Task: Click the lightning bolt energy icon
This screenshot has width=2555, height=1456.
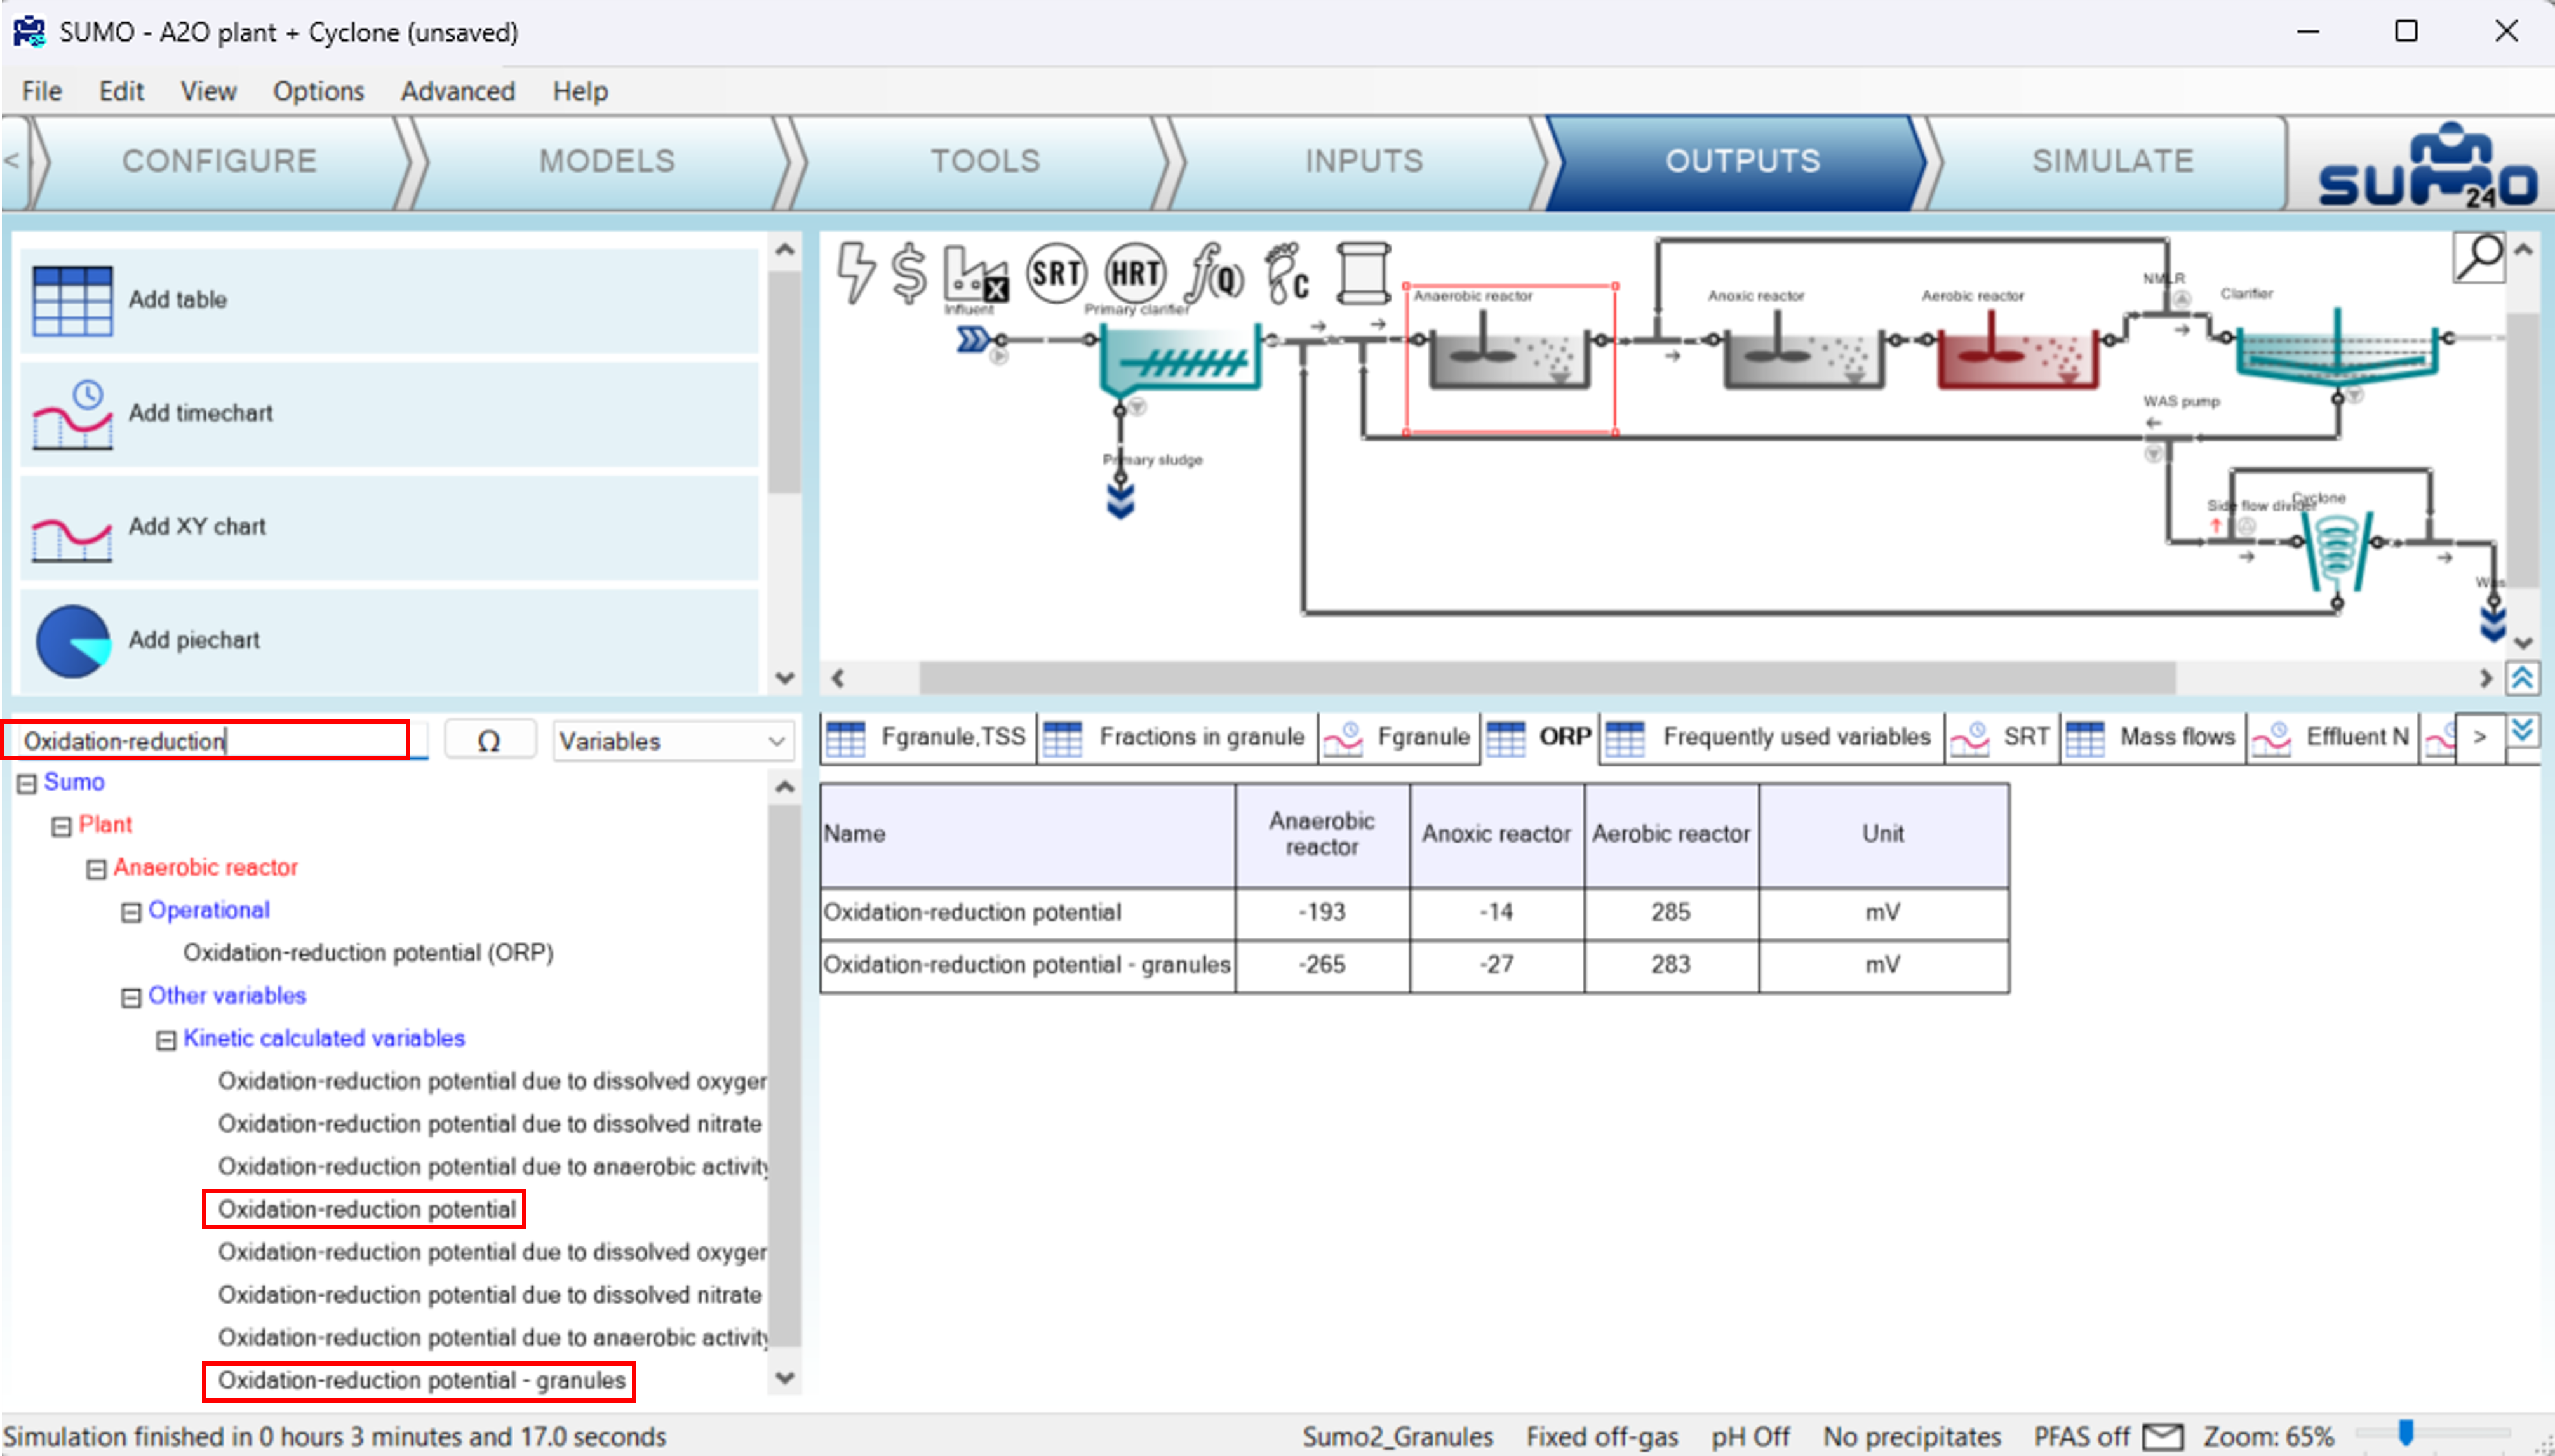Action: pyautogui.click(x=855, y=272)
